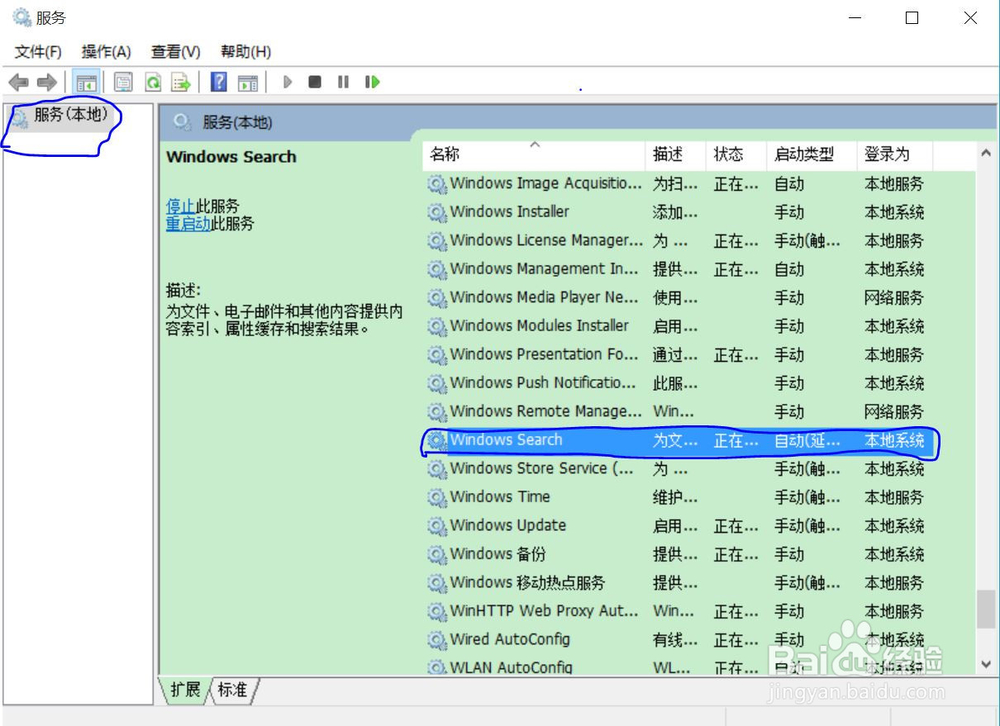Viewport: 1000px width, 726px height.
Task: Click the Forward arrow toolbar icon
Action: click(x=47, y=82)
